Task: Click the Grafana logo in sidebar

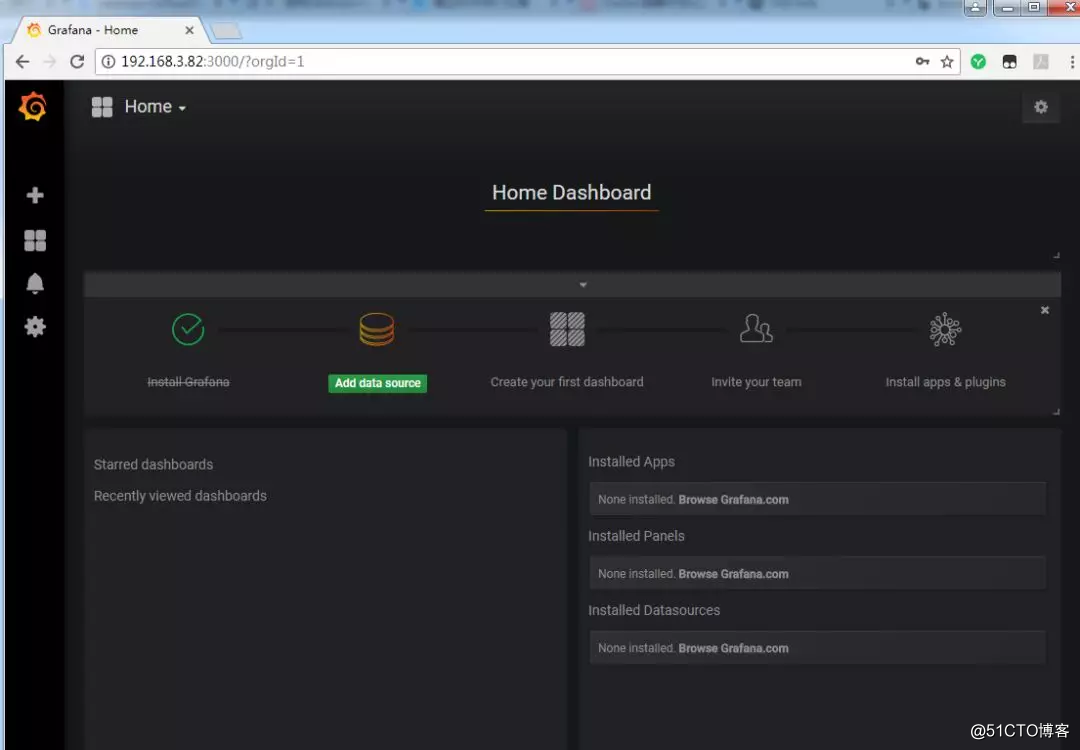Action: pos(33,107)
